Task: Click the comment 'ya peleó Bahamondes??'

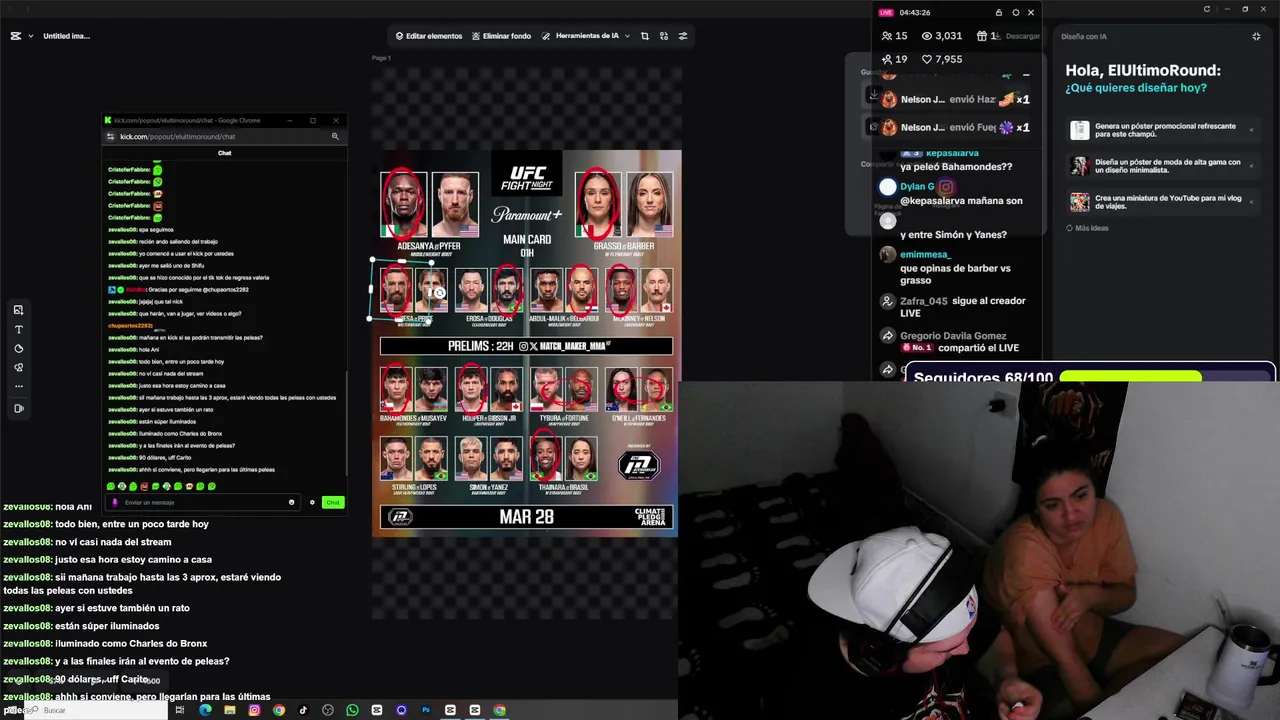Action: coord(956,167)
